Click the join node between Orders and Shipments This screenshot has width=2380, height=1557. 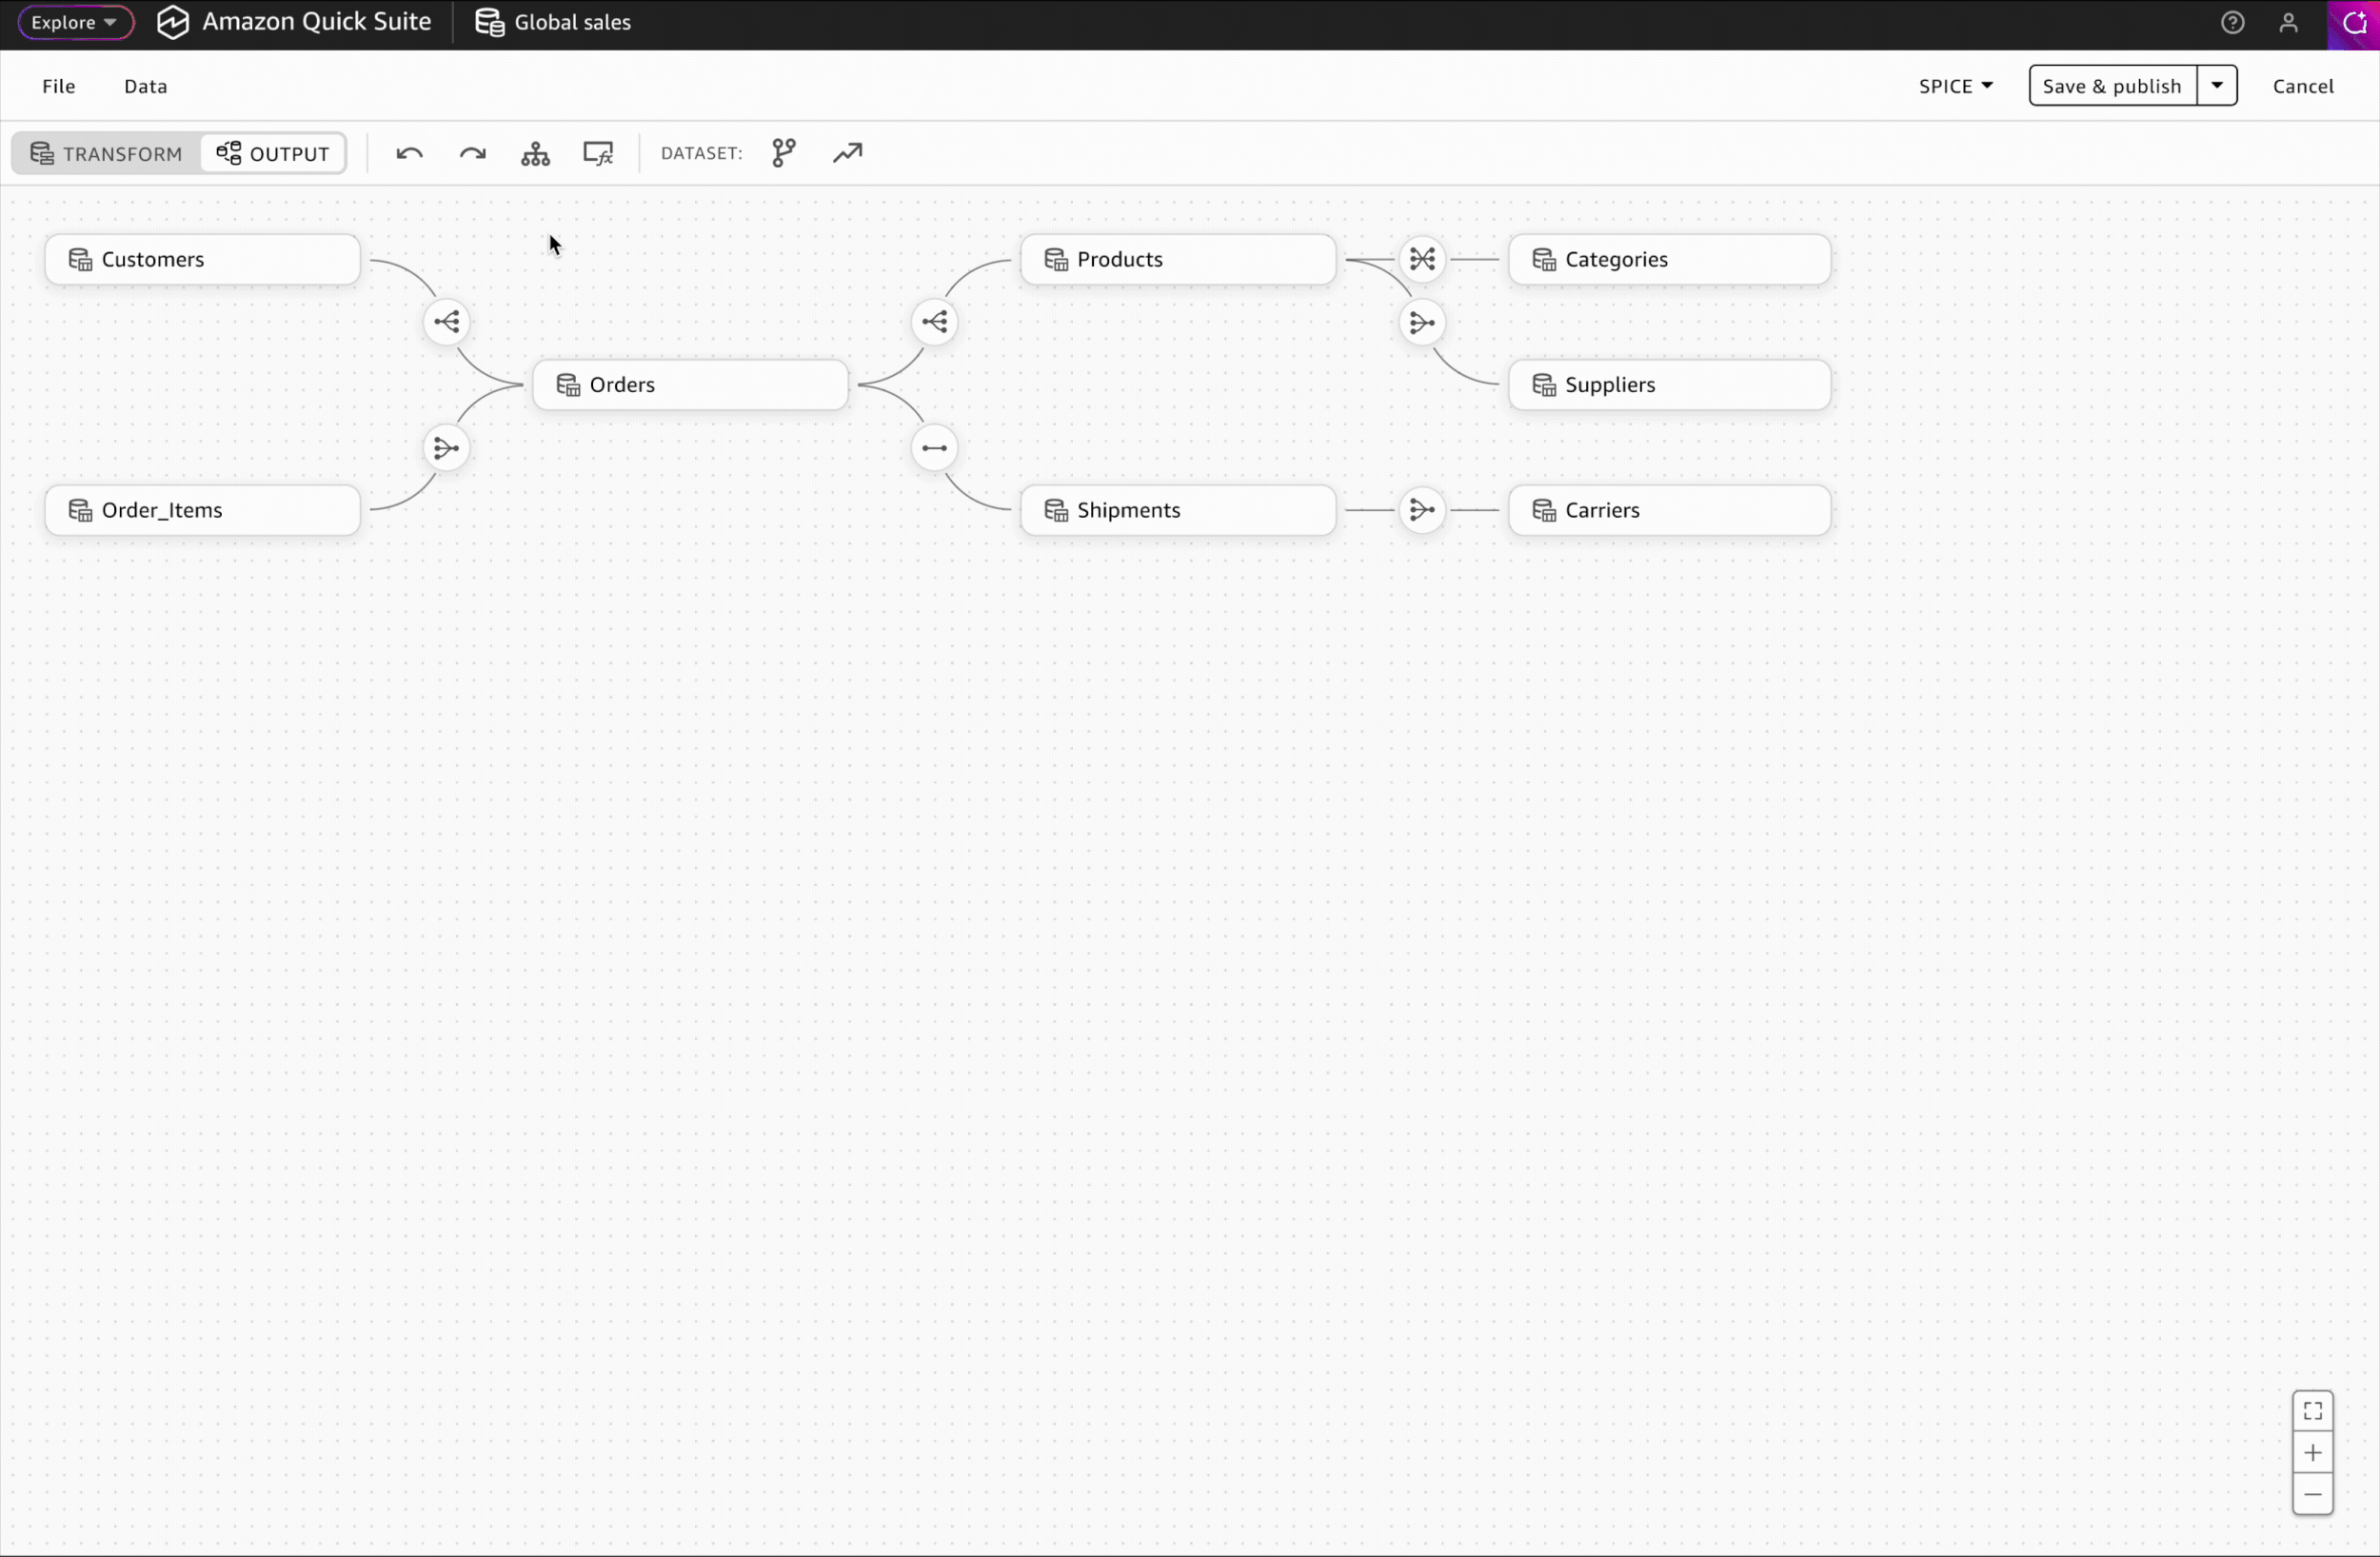934,448
